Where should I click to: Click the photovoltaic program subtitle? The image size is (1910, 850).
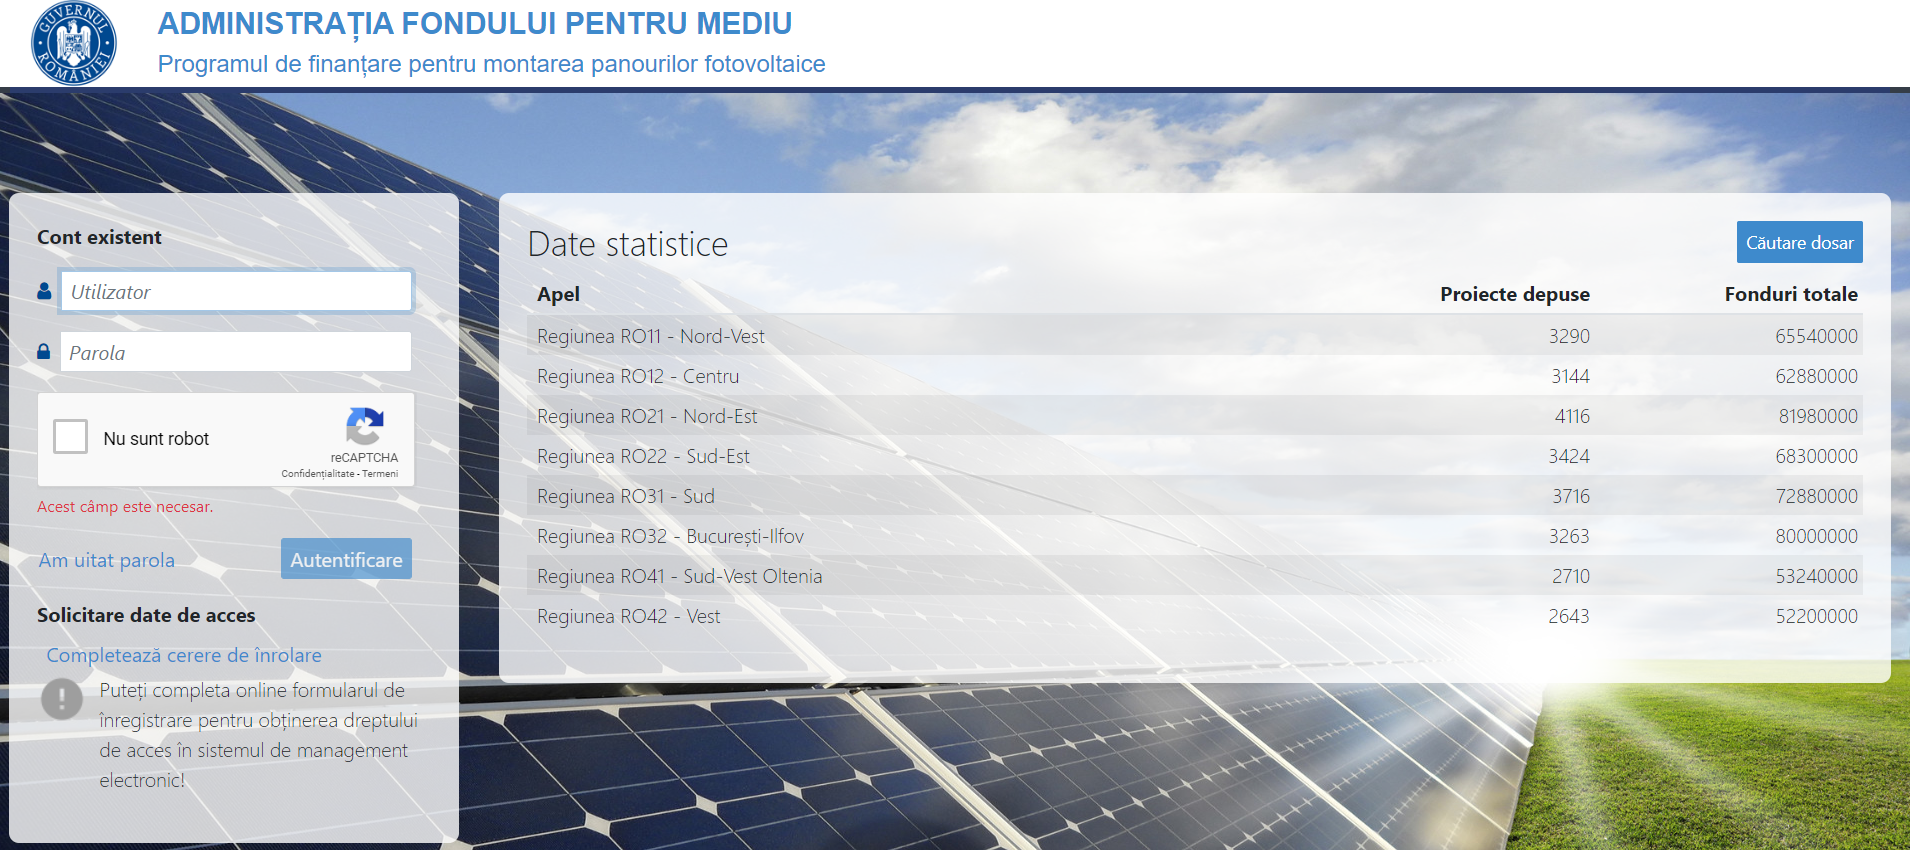click(x=492, y=64)
